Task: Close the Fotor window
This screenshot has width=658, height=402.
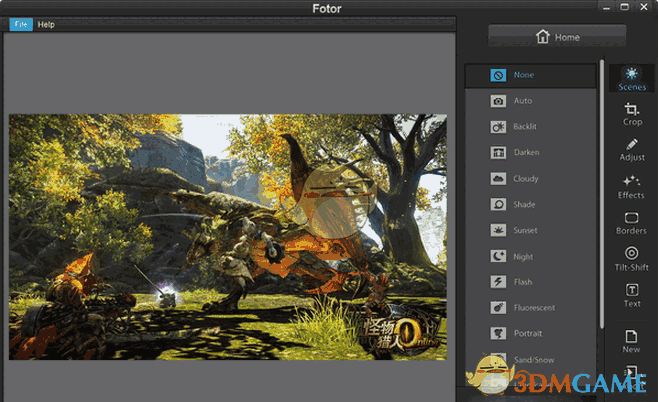Action: point(644,7)
